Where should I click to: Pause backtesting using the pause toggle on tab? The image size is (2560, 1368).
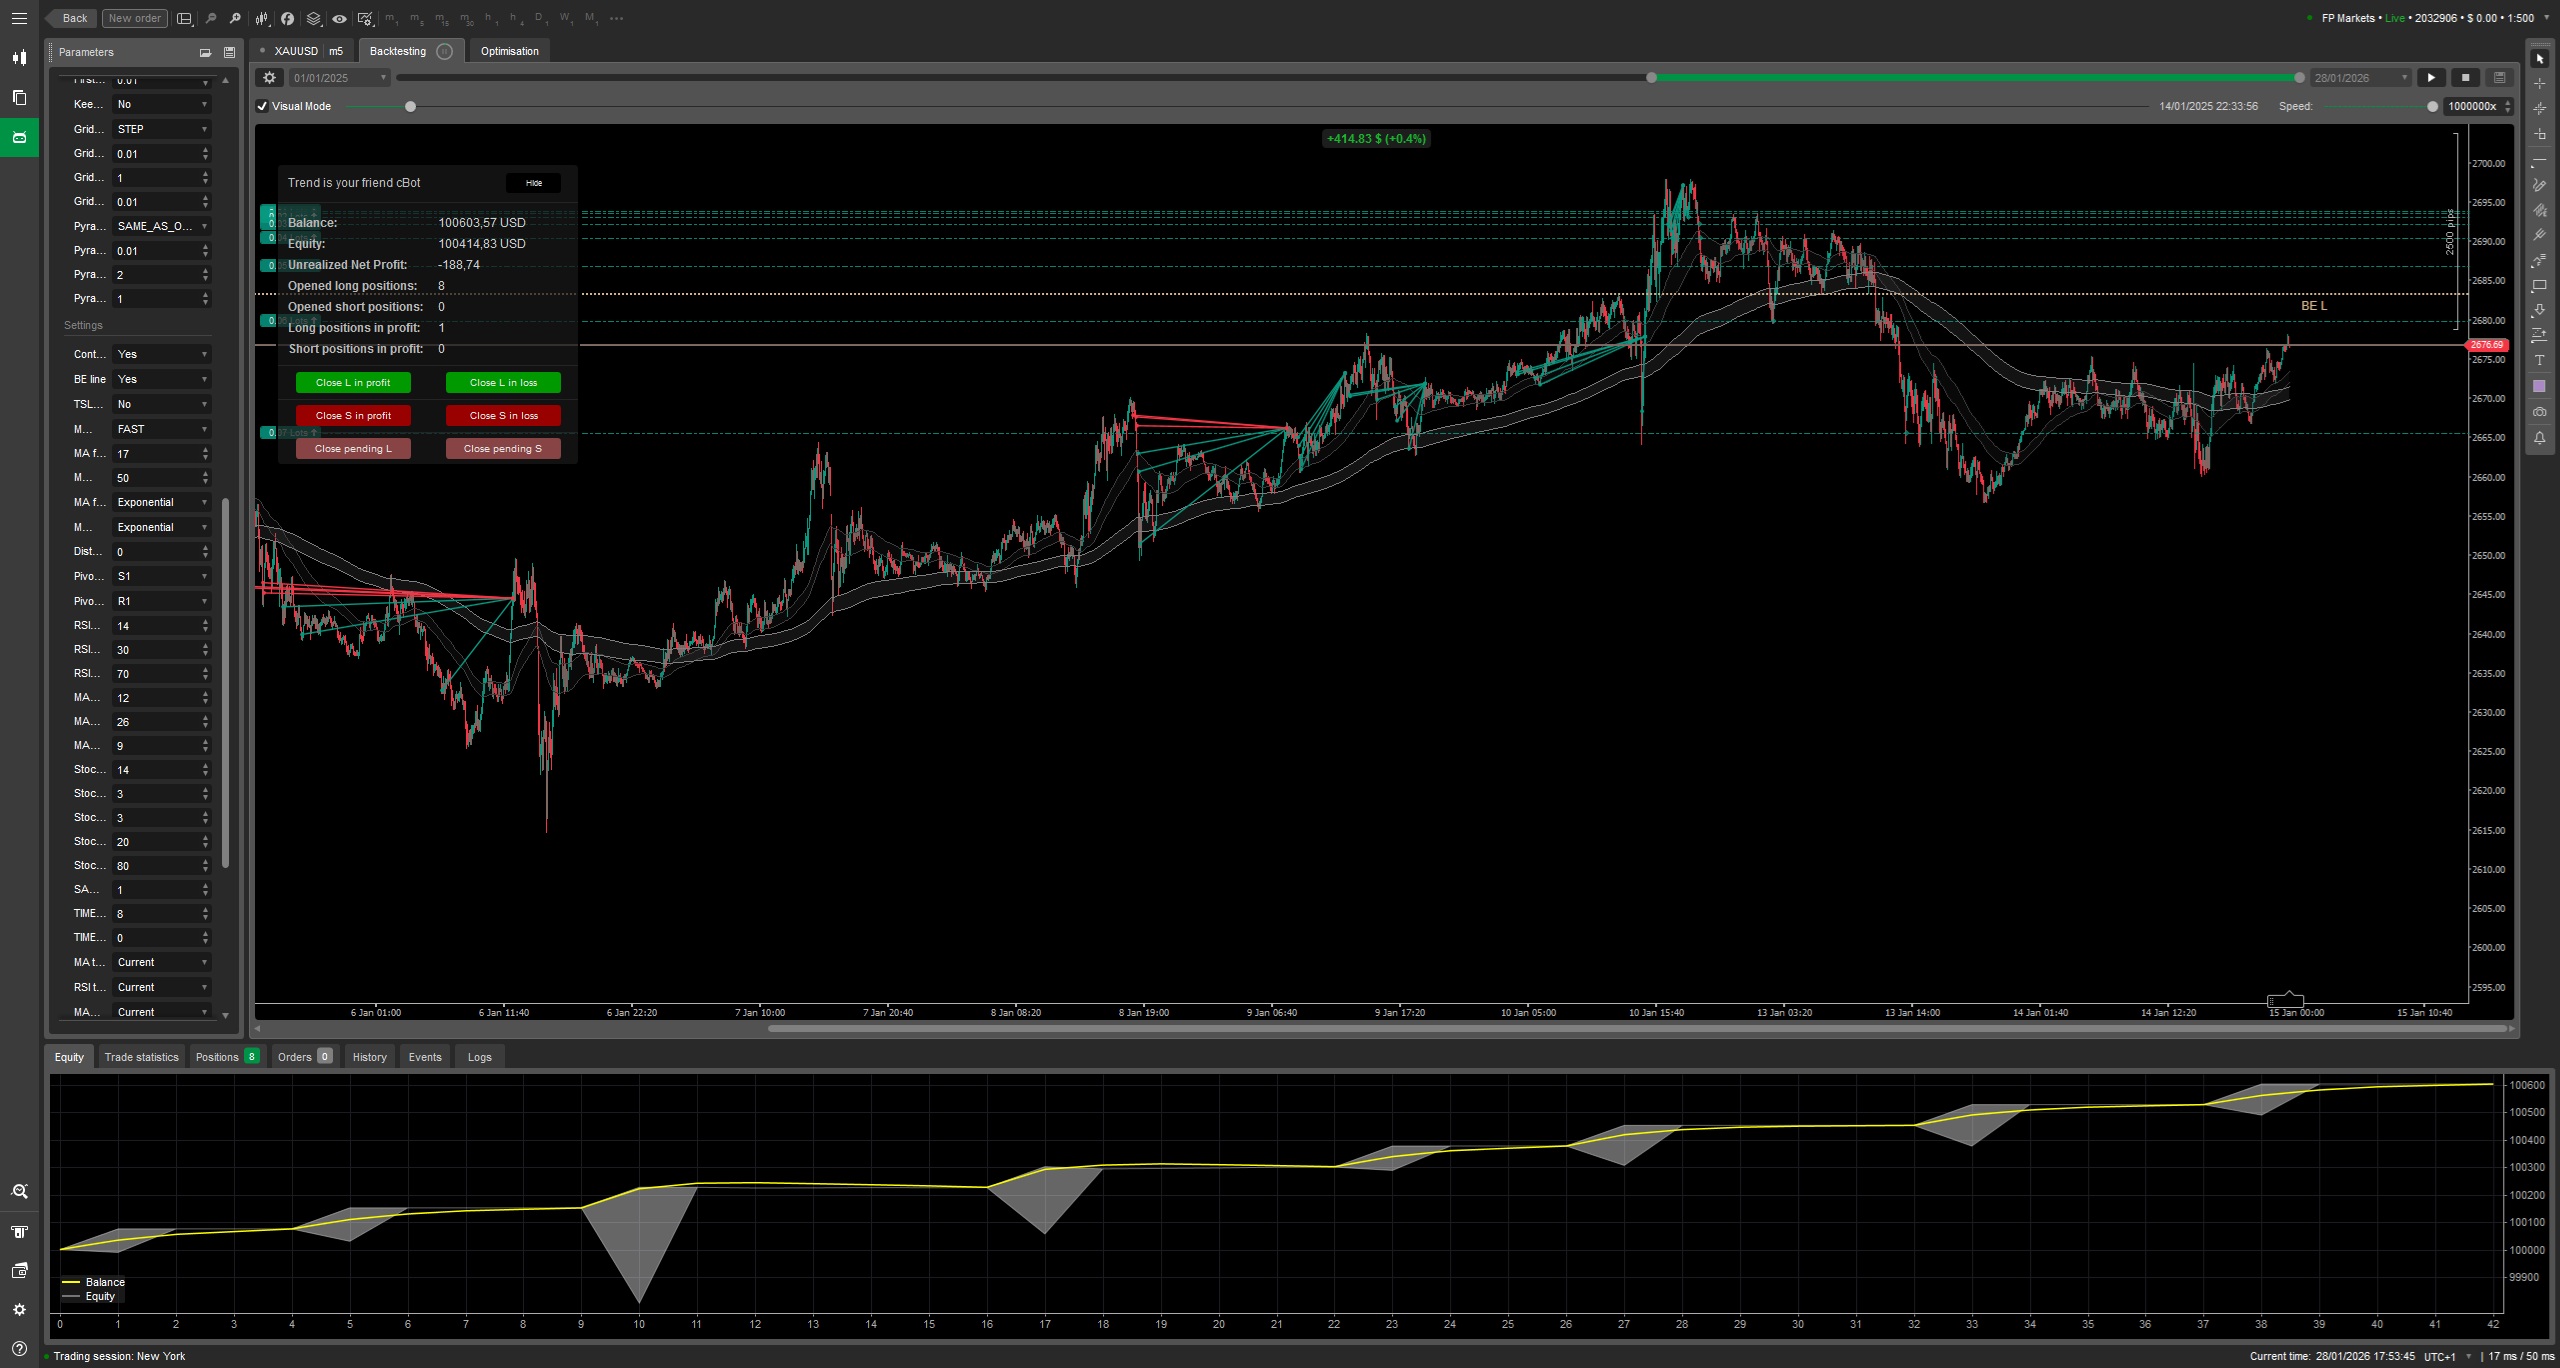444,51
